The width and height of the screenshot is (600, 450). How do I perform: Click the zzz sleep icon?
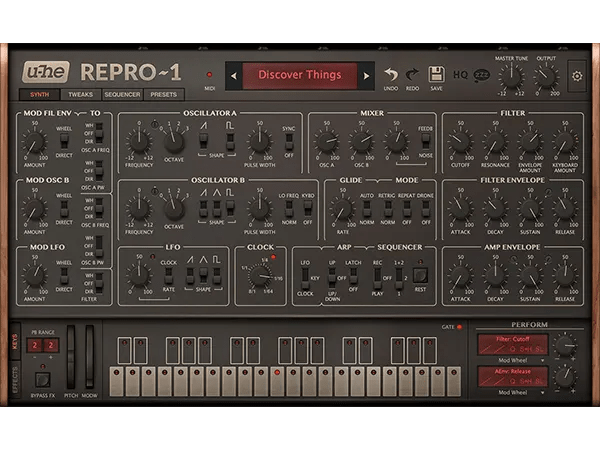click(x=481, y=75)
